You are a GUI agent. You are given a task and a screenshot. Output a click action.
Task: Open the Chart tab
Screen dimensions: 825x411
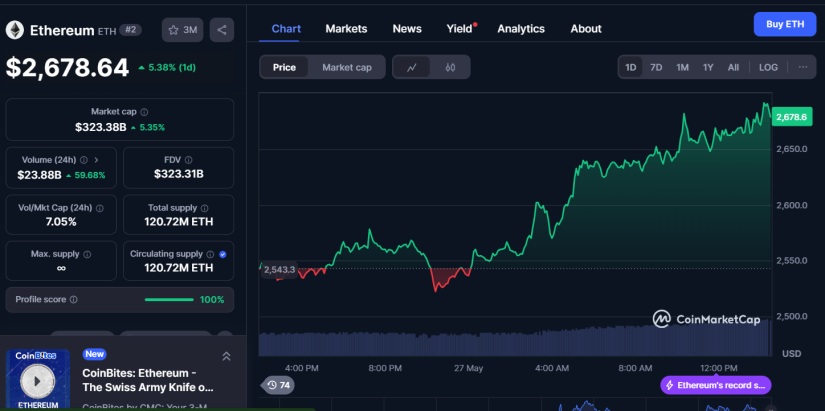point(286,29)
